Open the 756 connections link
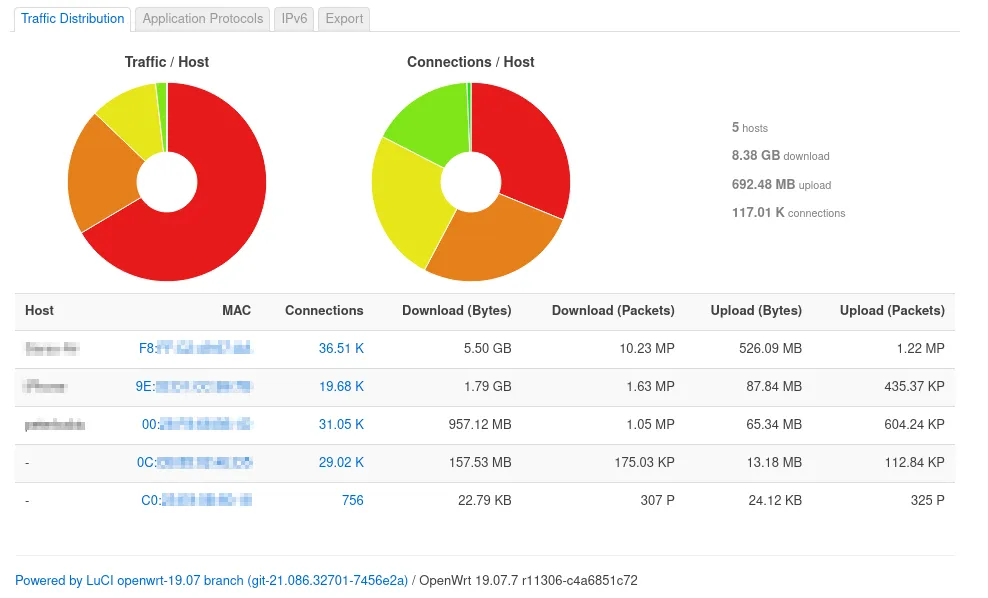The height and width of the screenshot is (598, 988). (x=352, y=500)
